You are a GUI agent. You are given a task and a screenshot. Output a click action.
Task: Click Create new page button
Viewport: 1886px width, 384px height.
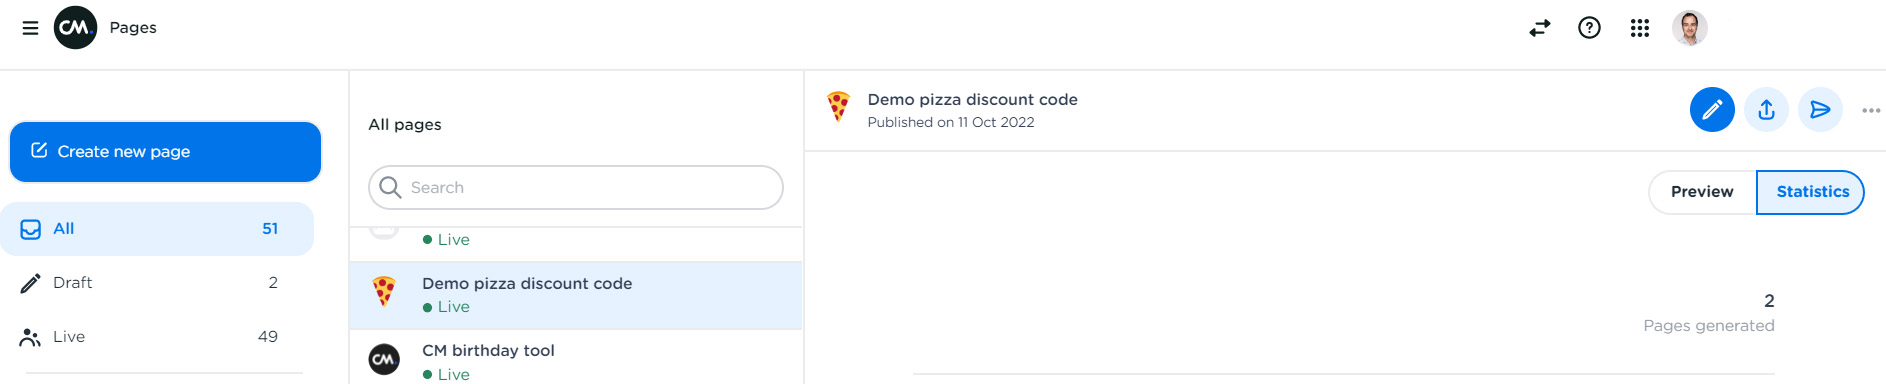point(165,152)
